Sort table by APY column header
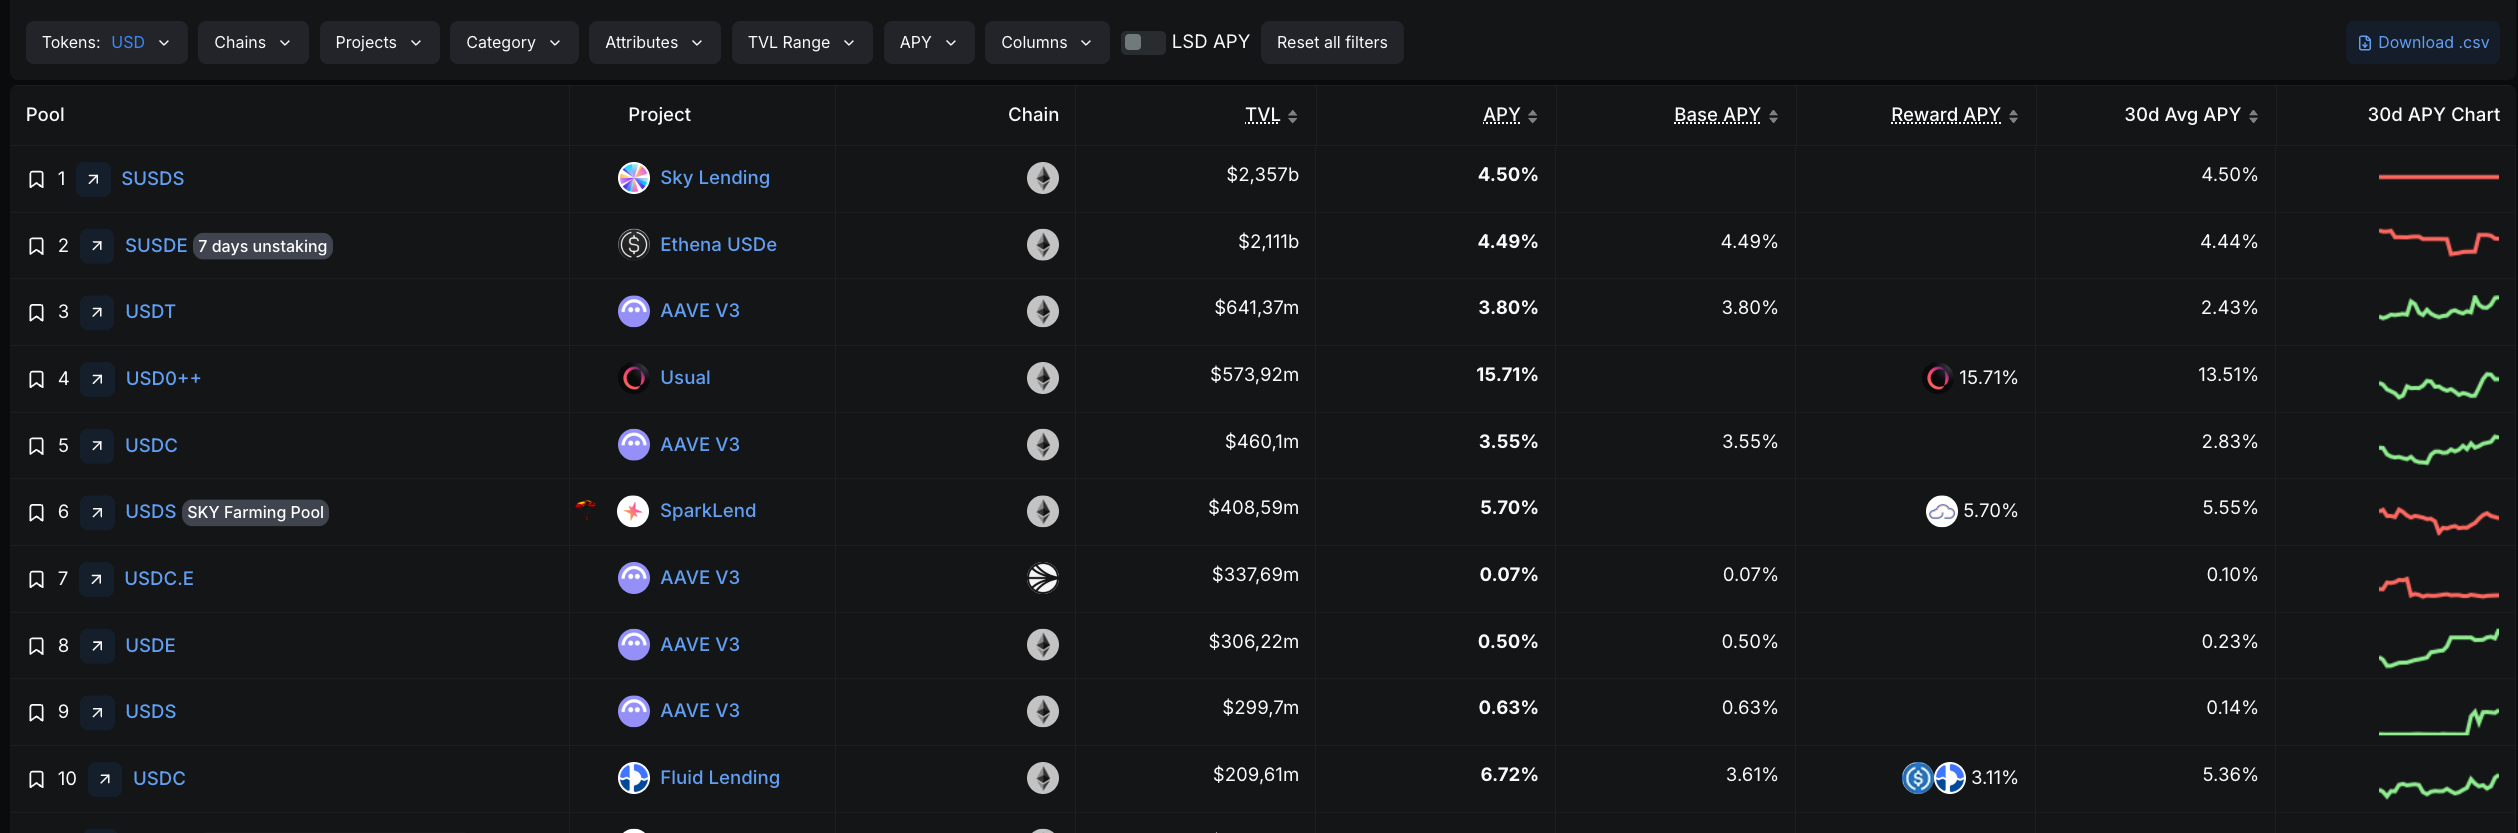Screen dimensions: 2518x833 tap(1510, 115)
